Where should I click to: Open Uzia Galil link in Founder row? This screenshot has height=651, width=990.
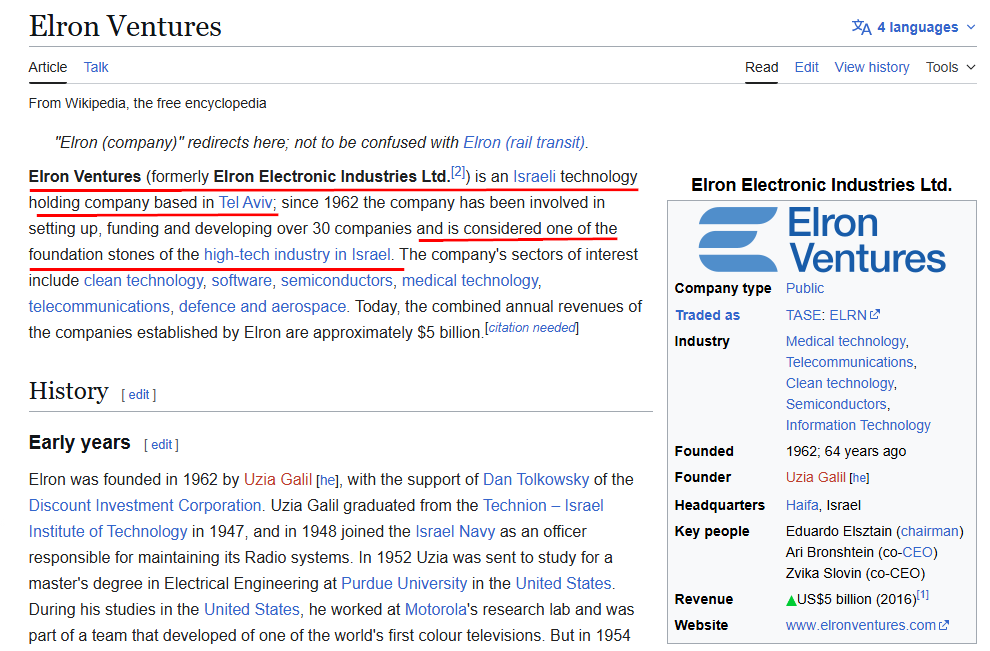[x=816, y=477]
